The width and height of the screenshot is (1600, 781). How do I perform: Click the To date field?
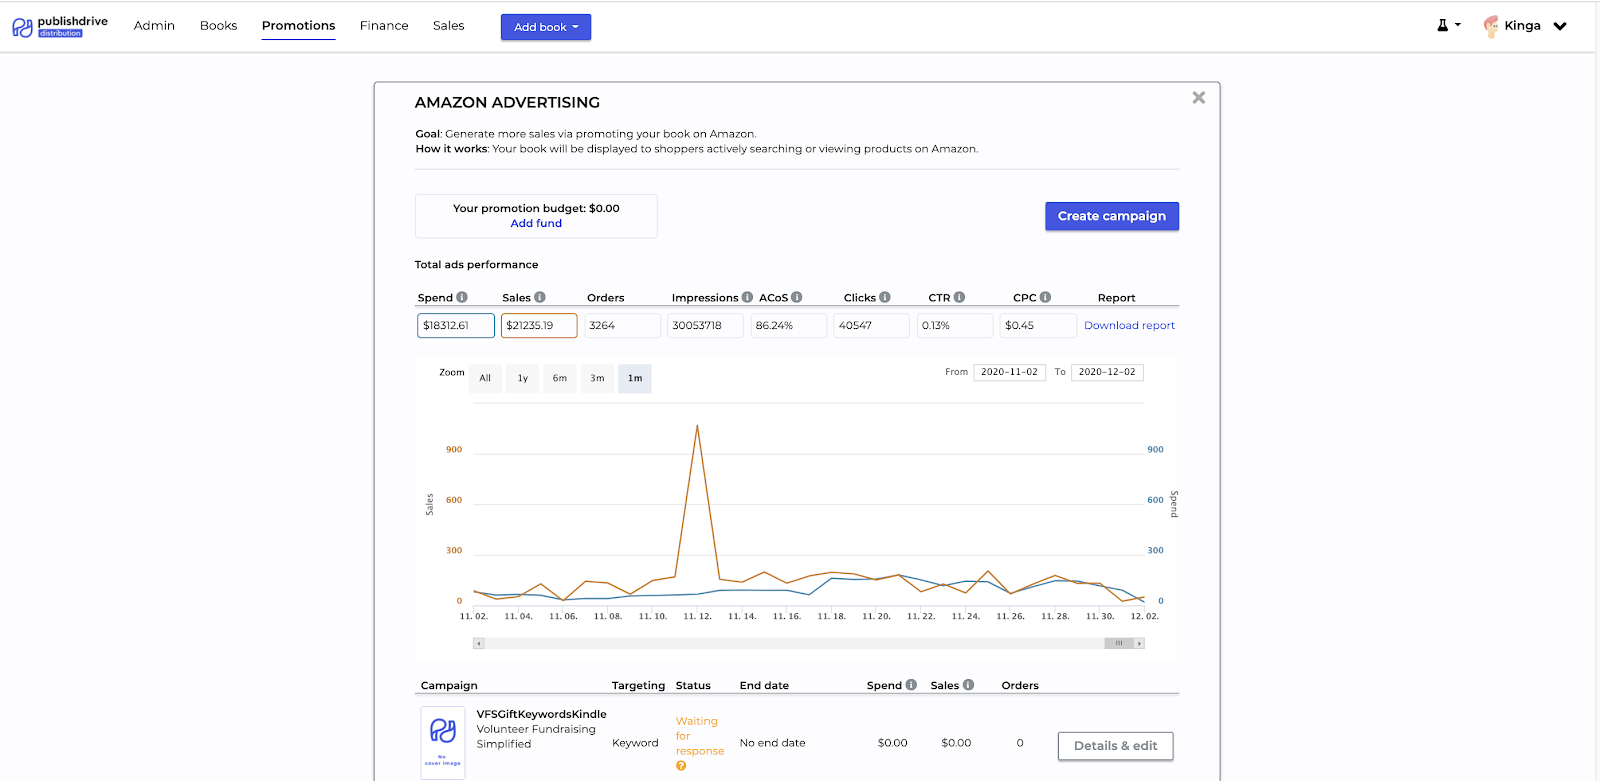(x=1107, y=372)
